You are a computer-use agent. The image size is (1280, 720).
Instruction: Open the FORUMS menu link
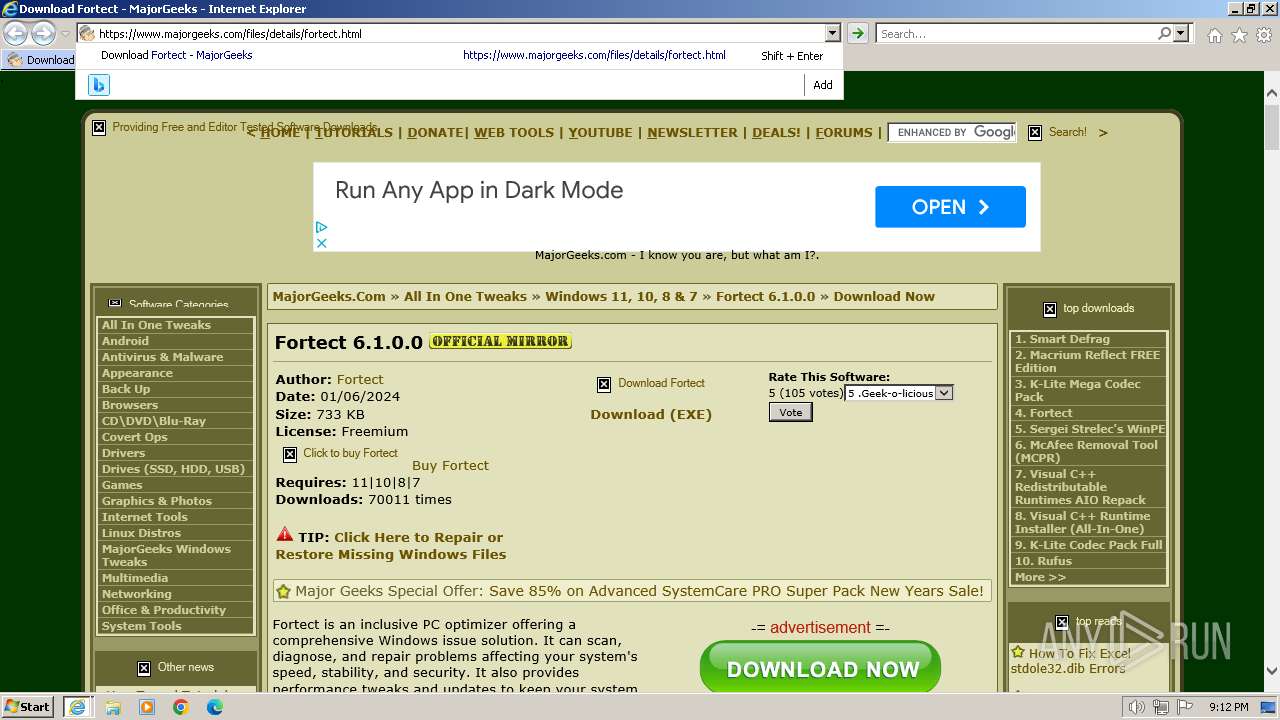click(x=844, y=132)
